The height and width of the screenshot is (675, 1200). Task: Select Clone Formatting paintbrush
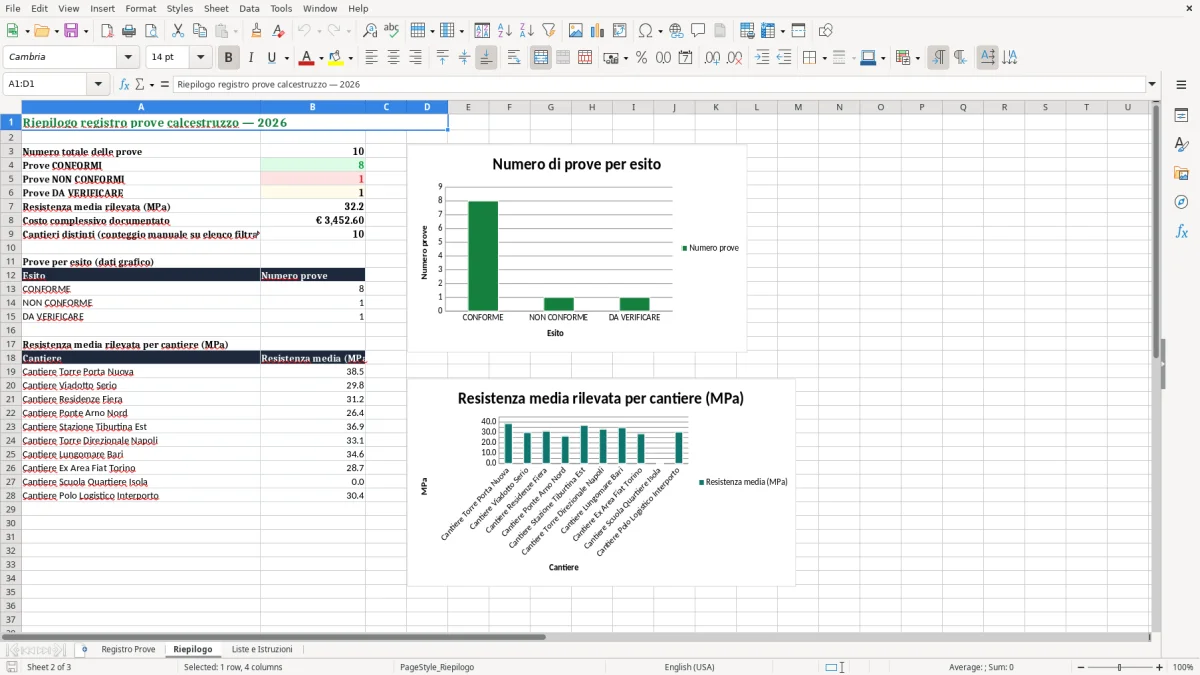pyautogui.click(x=256, y=31)
